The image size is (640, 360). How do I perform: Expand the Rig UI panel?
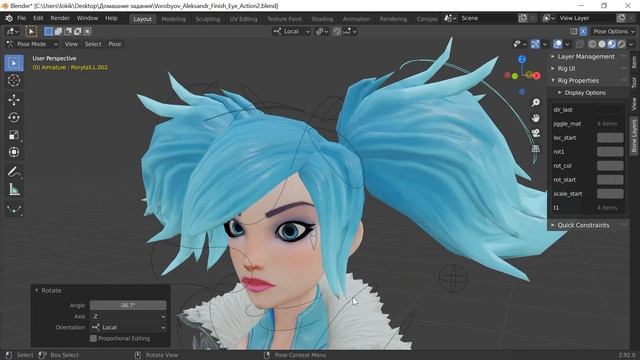566,69
